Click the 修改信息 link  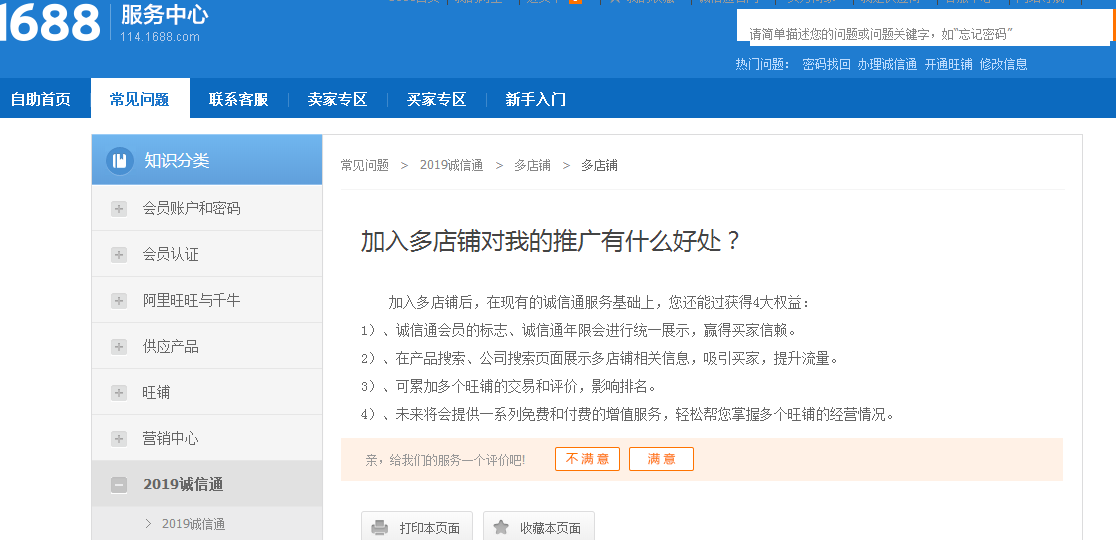point(1004,64)
